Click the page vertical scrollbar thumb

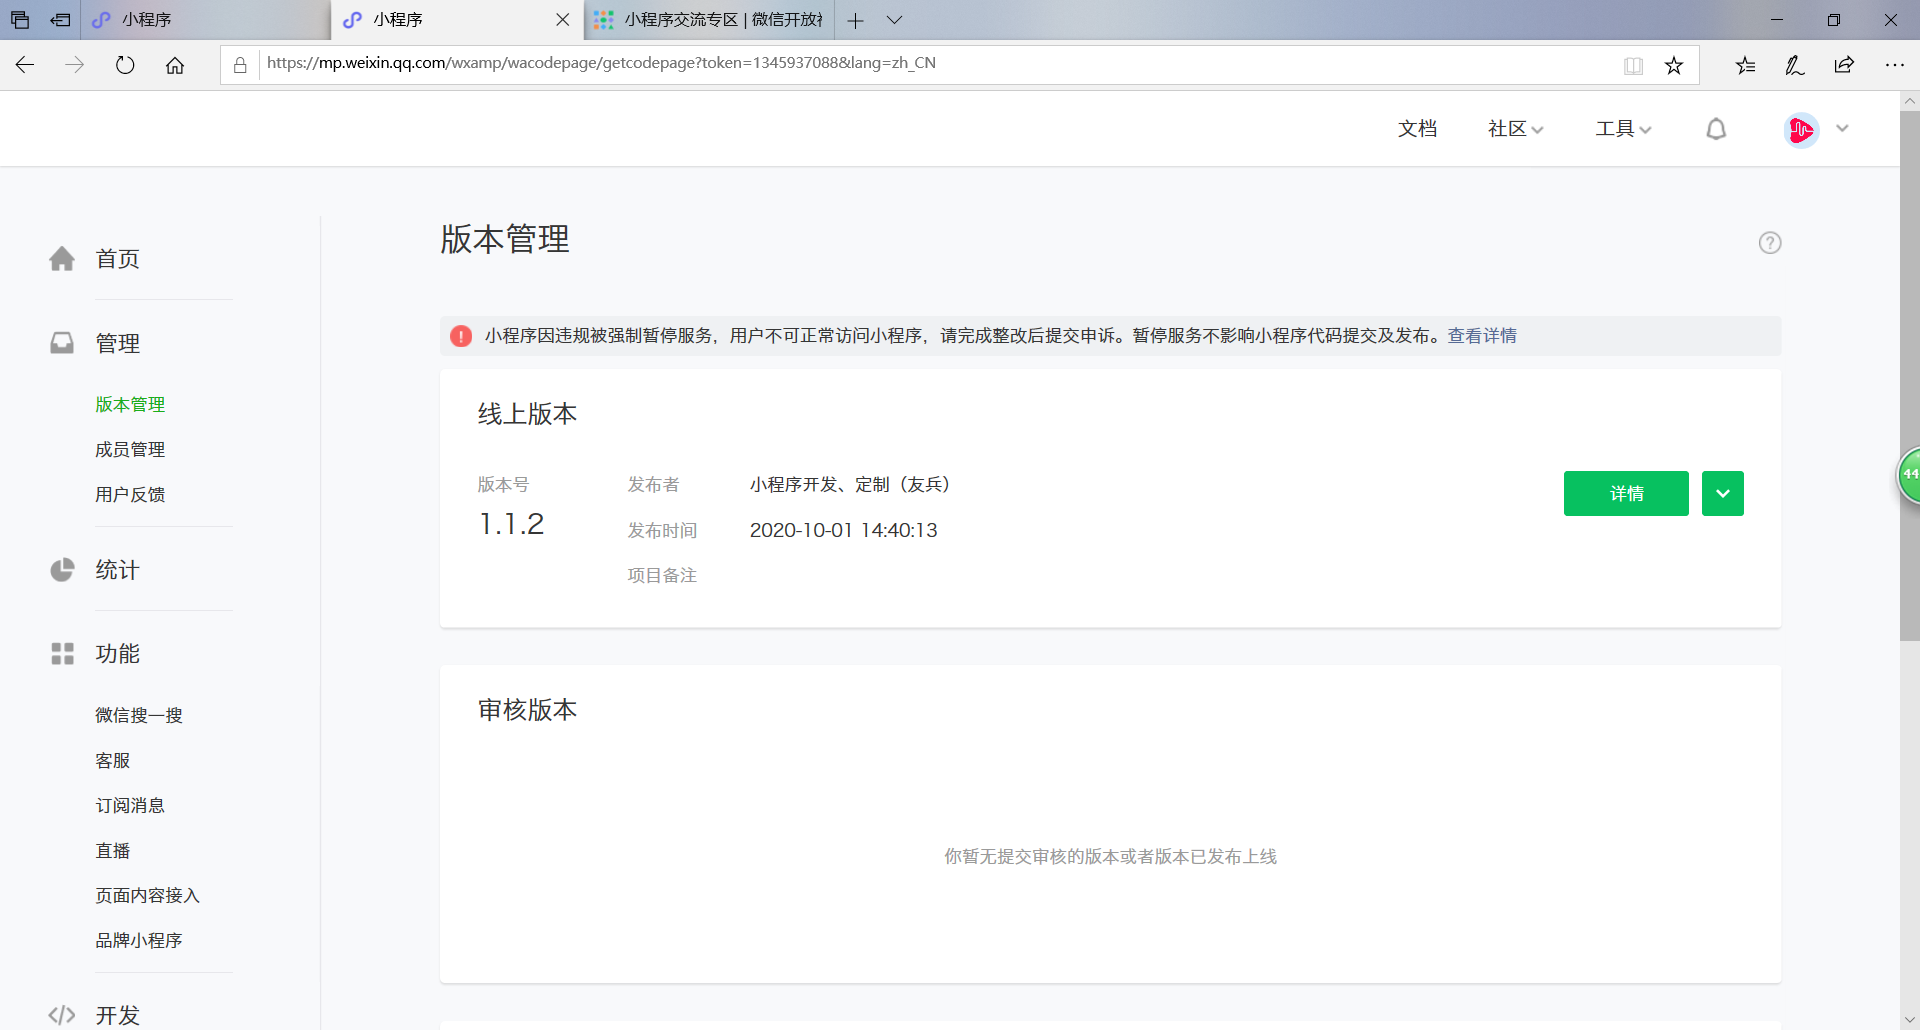point(1910,375)
